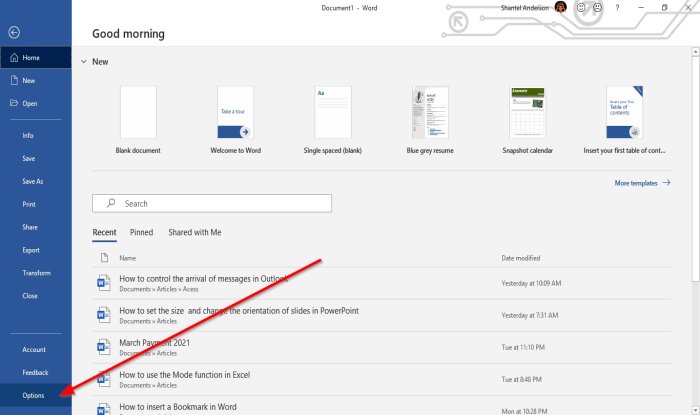Sort by the Date modified column header
Image resolution: width=700 pixels, height=415 pixels.
coord(521,258)
